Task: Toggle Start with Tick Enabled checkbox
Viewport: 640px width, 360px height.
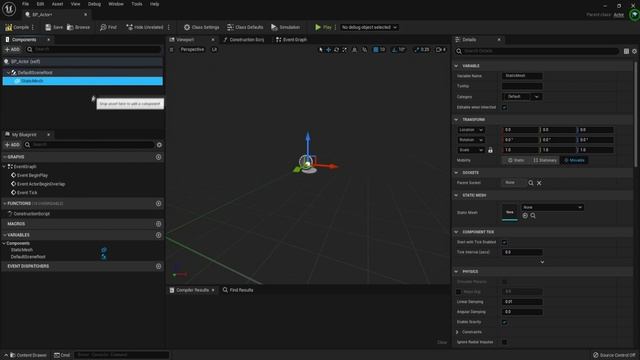Action: point(504,242)
